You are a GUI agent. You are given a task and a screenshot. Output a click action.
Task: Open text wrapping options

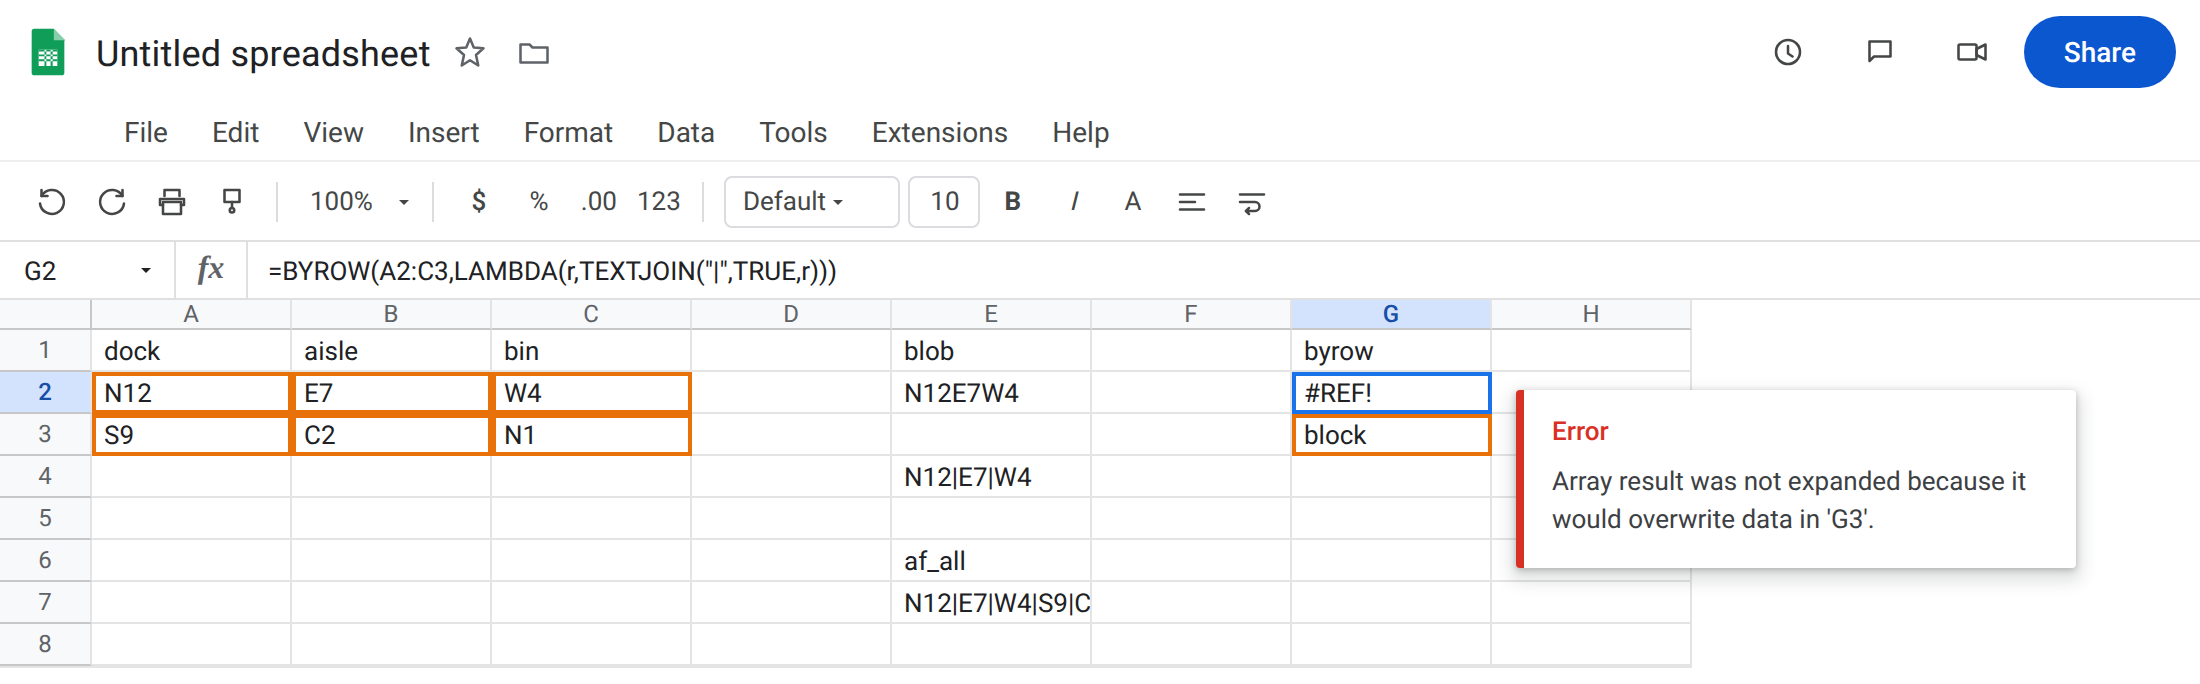pyautogui.click(x=1251, y=203)
